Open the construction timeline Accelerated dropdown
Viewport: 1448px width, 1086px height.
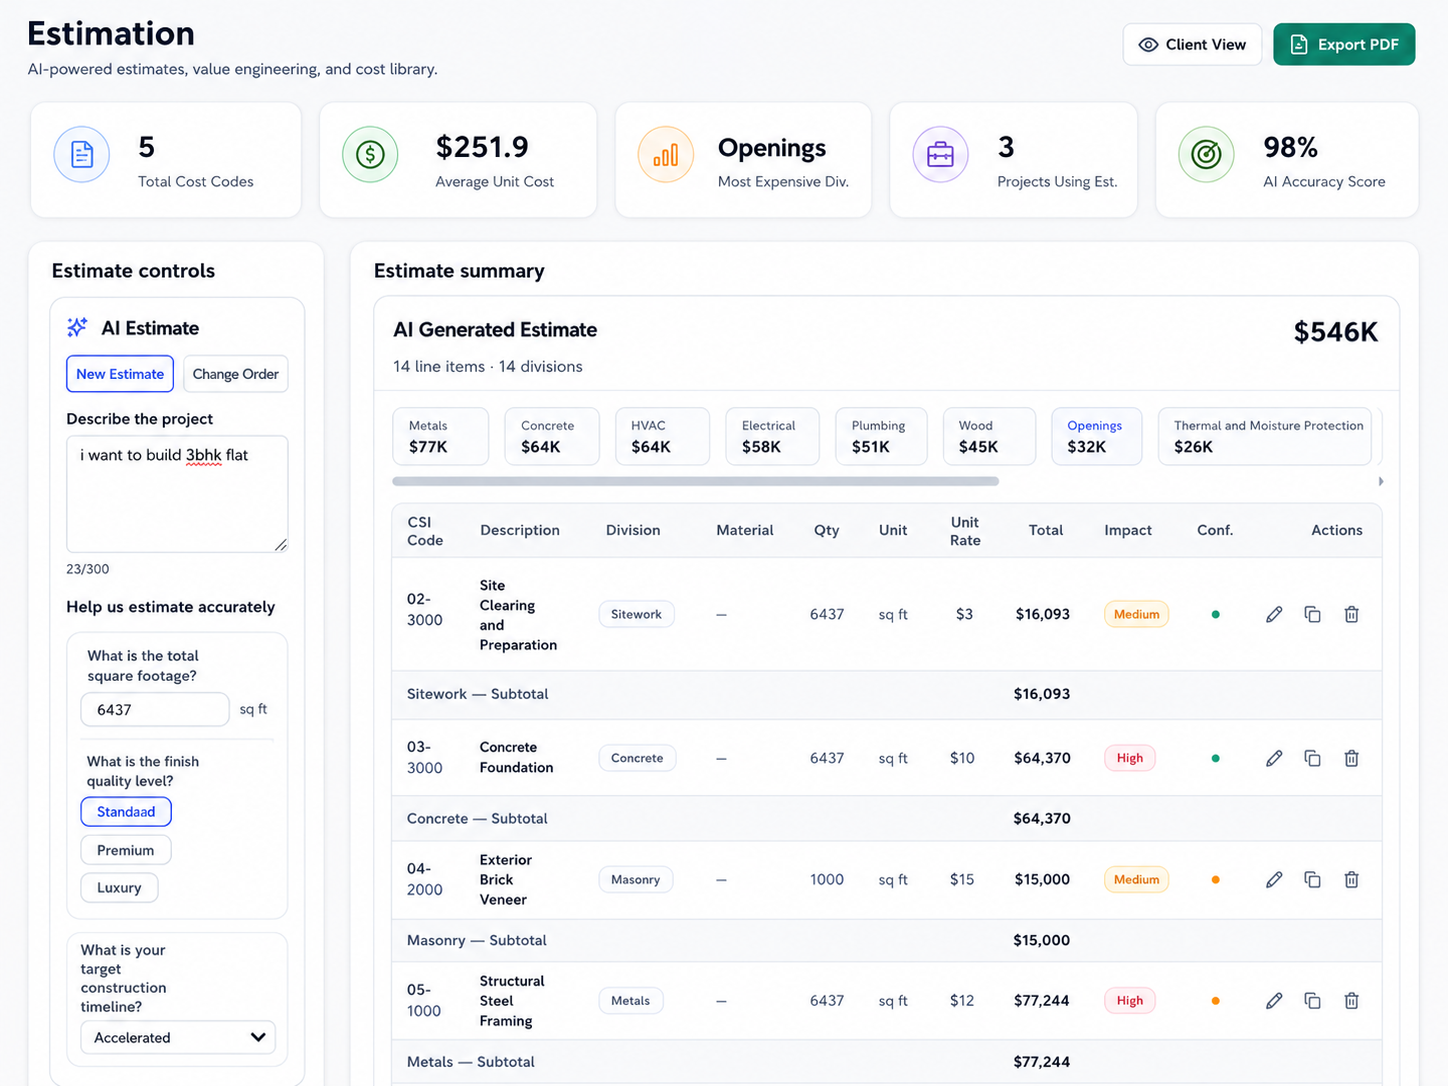178,1037
